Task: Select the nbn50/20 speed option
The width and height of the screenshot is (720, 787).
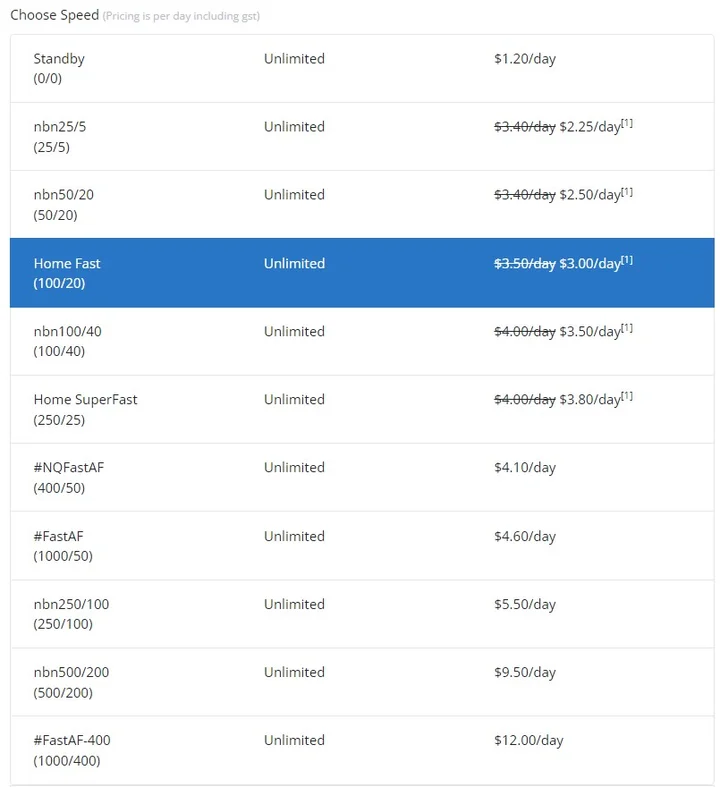Action: point(362,205)
